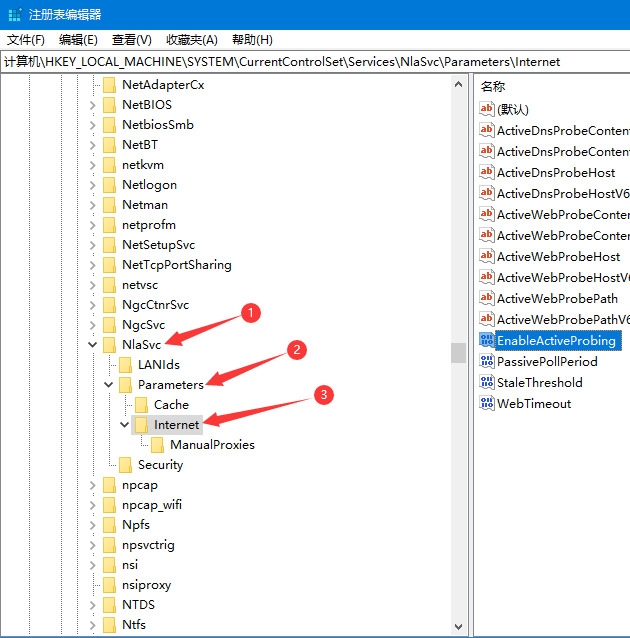
Task: Click the ManualProxies folder icon
Action: point(158,445)
